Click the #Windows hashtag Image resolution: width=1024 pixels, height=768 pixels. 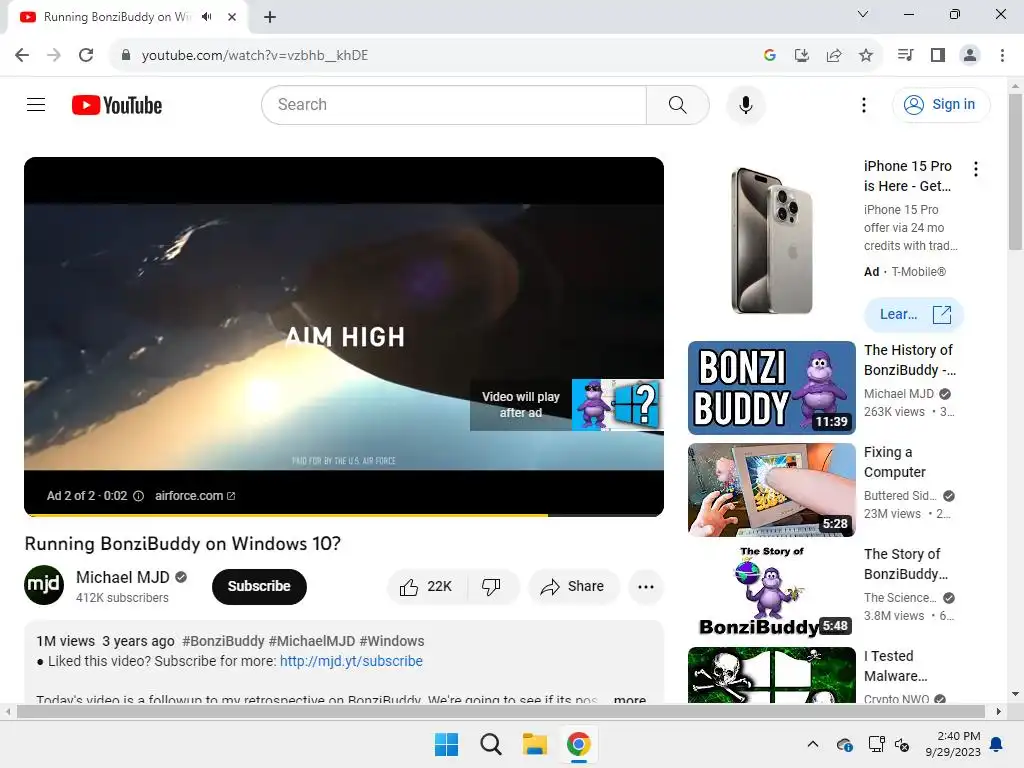click(x=392, y=641)
